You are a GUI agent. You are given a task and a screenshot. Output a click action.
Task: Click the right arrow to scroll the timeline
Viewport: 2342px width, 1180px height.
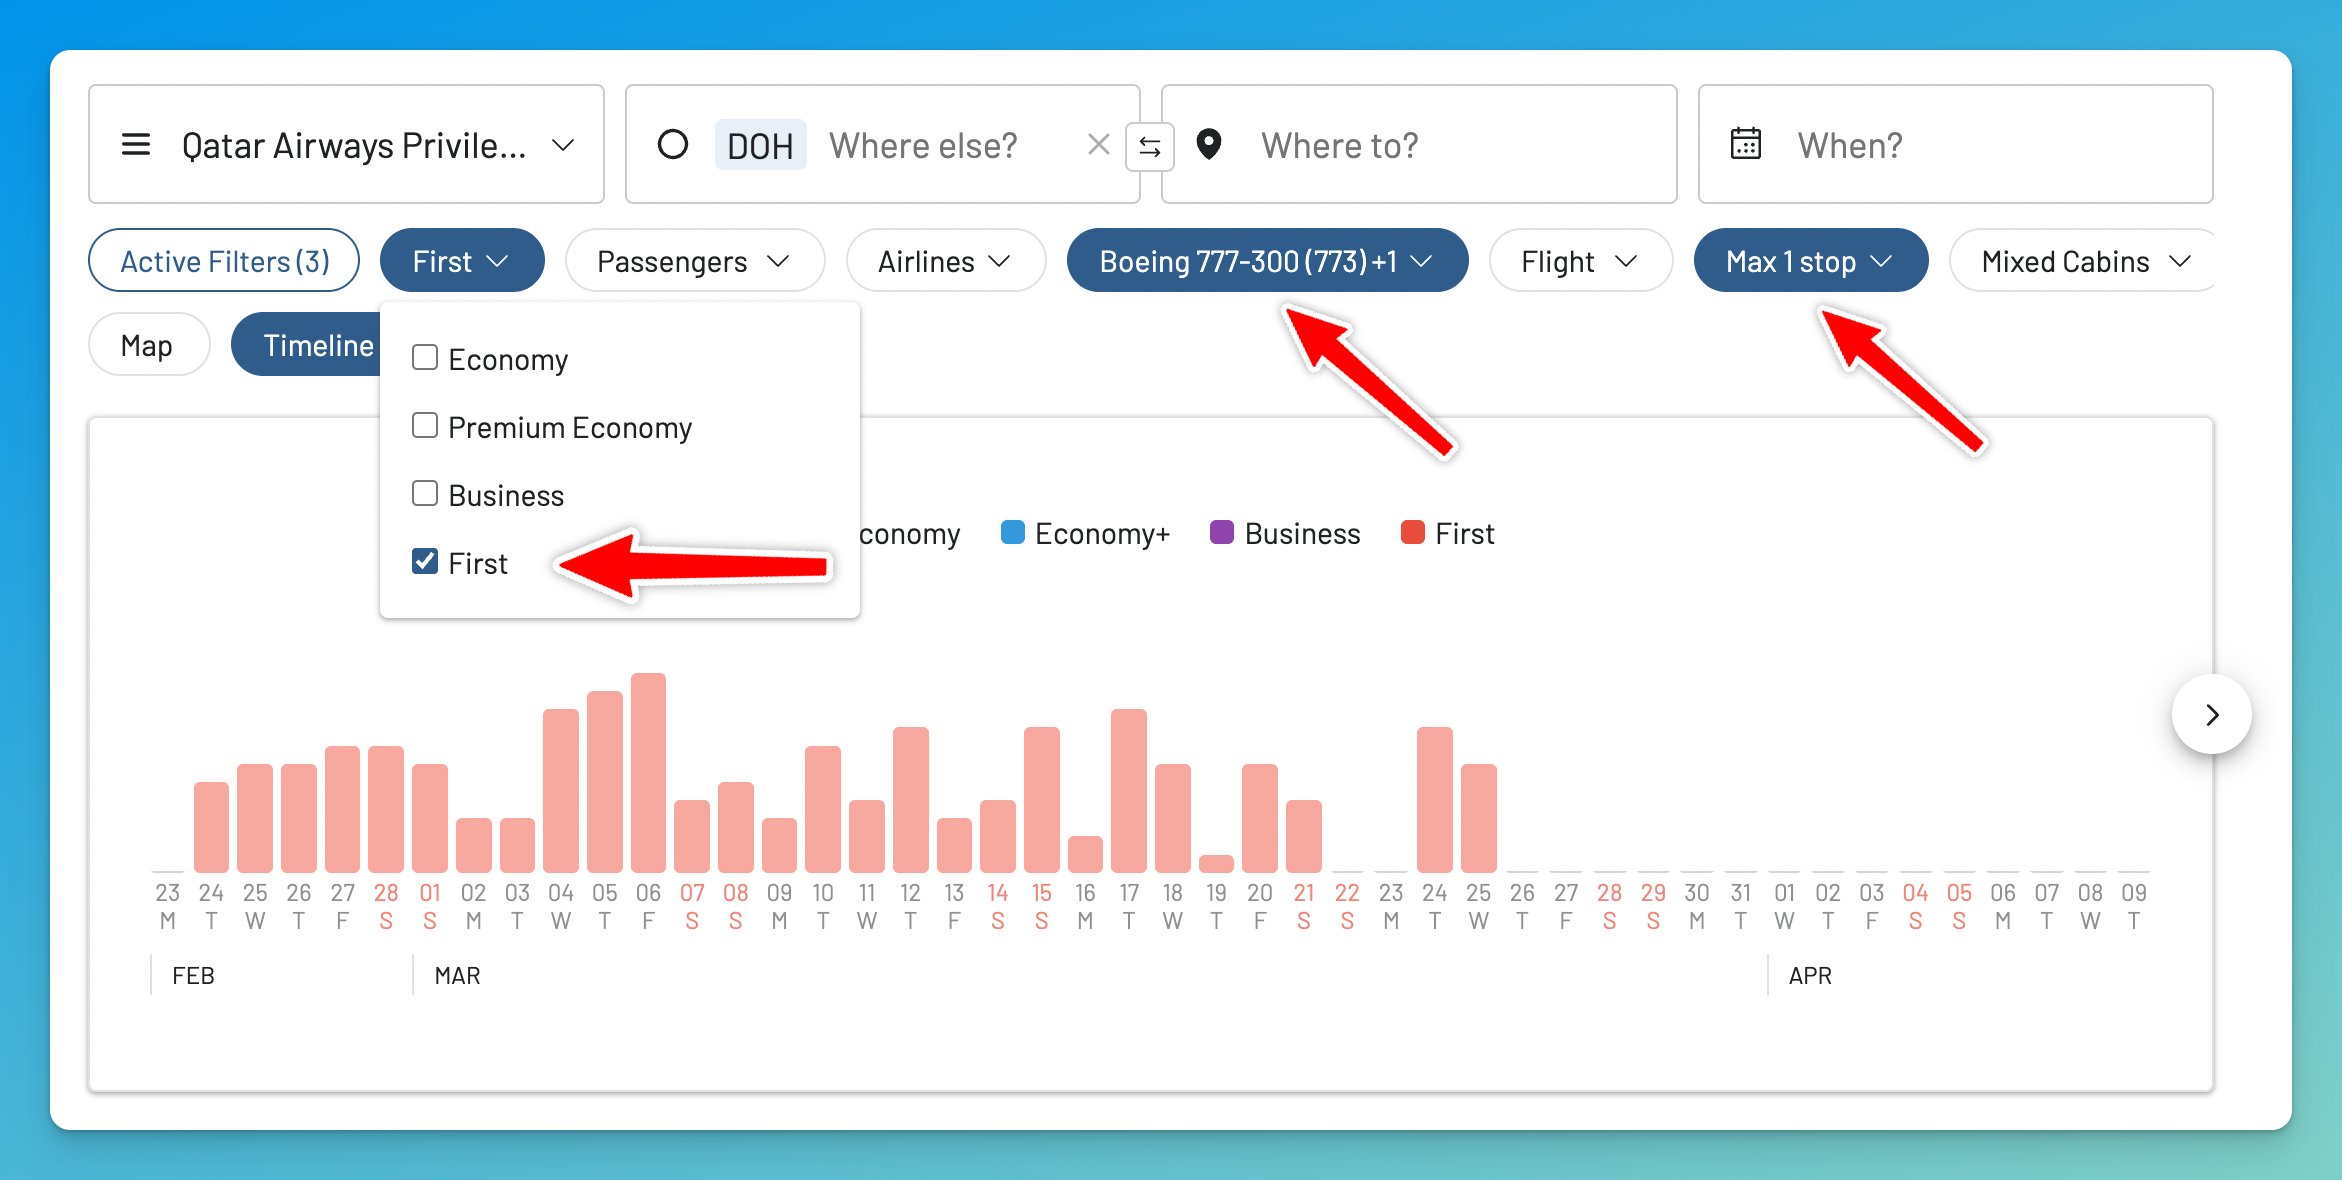click(x=2211, y=714)
